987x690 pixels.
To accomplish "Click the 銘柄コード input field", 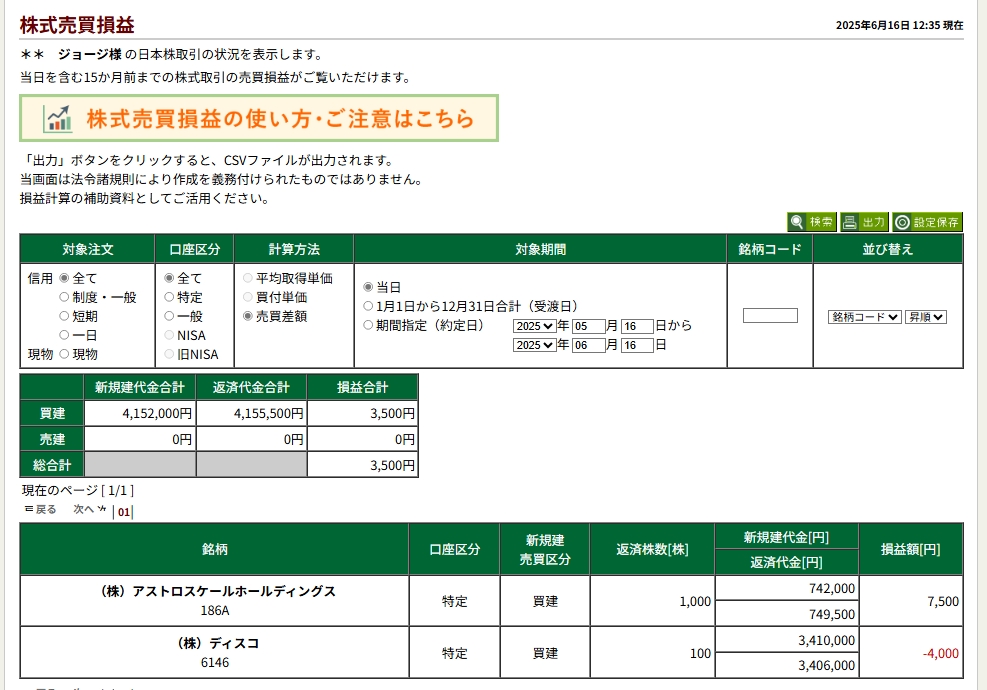I will point(770,316).
